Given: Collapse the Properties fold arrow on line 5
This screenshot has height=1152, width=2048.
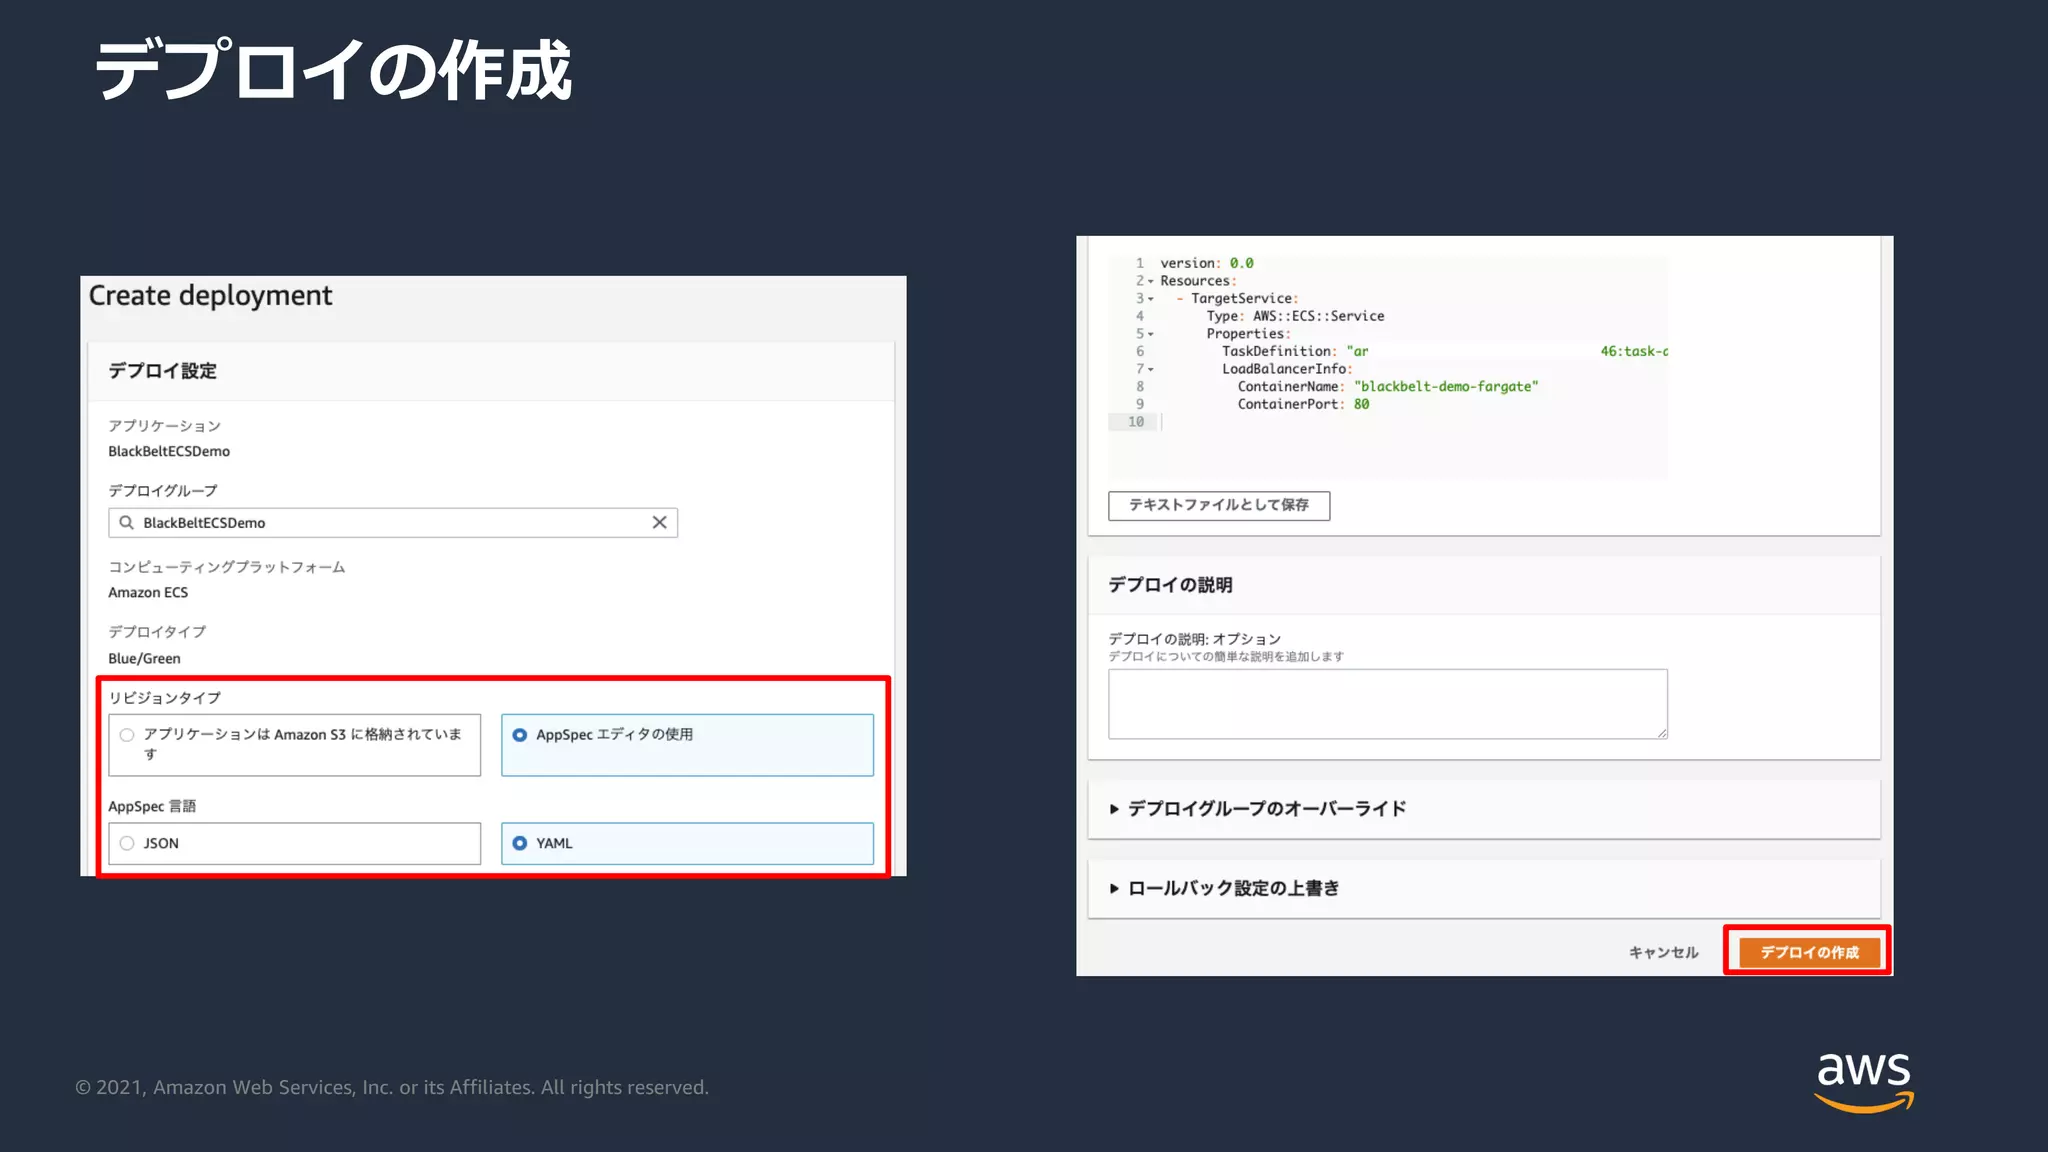Looking at the screenshot, I should tap(1151, 334).
